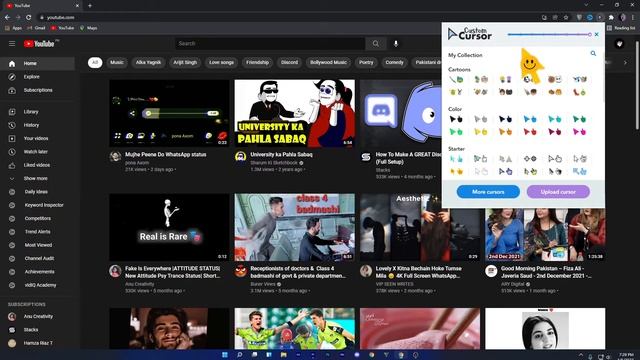Open Keyword Inspector in sidebar
The width and height of the screenshot is (640, 360).
coord(38,205)
